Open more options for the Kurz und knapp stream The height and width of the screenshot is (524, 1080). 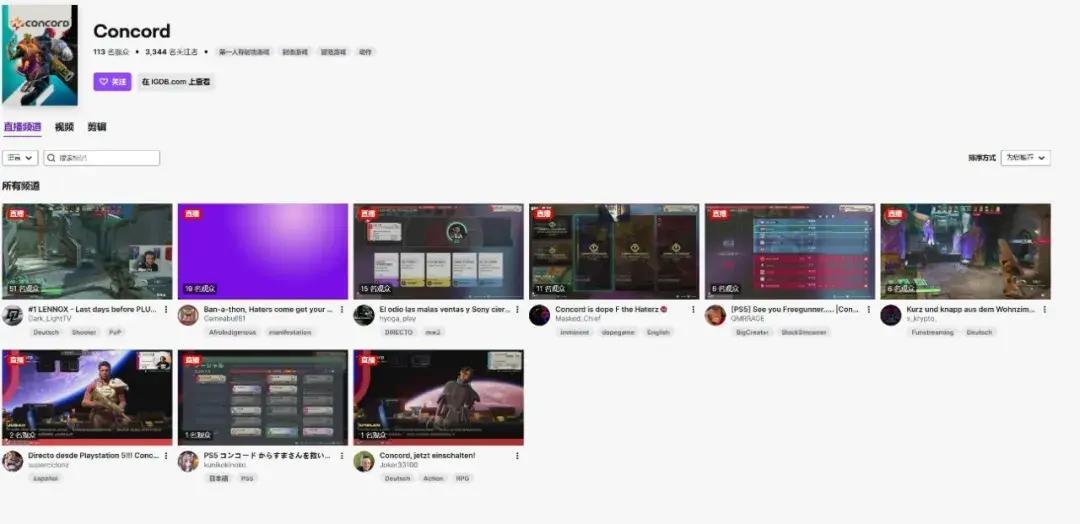pyautogui.click(x=1044, y=310)
